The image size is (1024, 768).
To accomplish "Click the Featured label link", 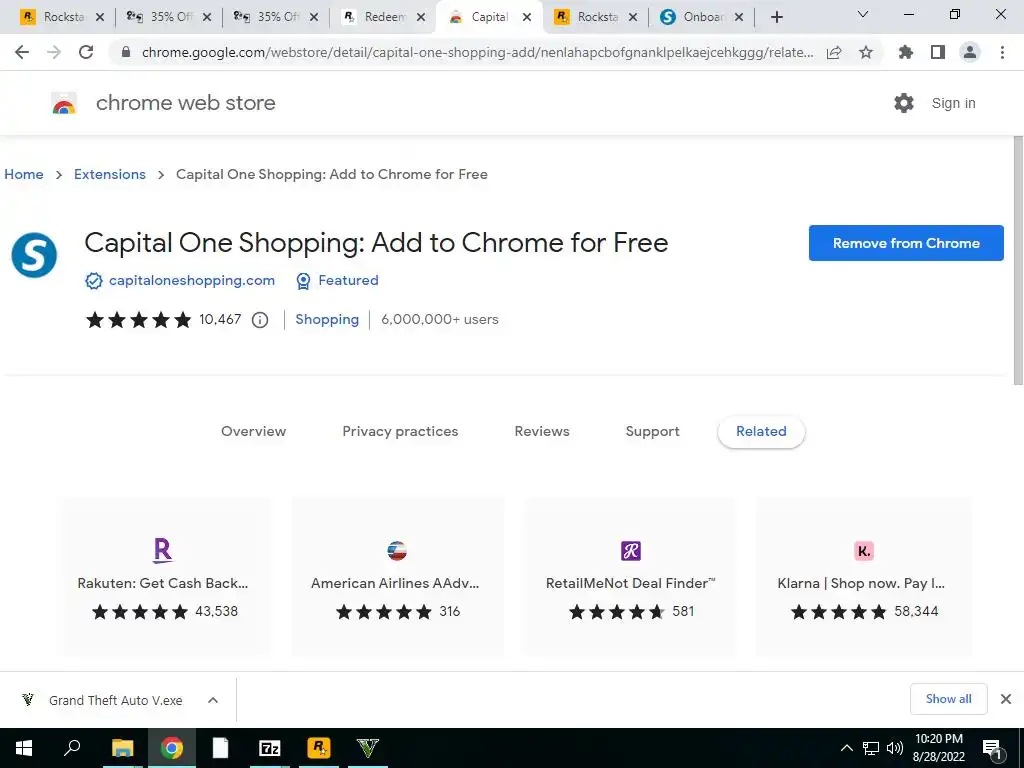I will 348,281.
